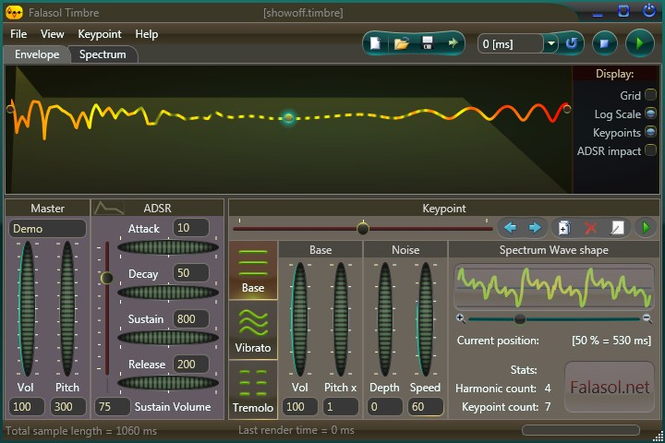Click the Base Pitch x vertical slider
The width and height of the screenshot is (665, 443).
tap(341, 319)
